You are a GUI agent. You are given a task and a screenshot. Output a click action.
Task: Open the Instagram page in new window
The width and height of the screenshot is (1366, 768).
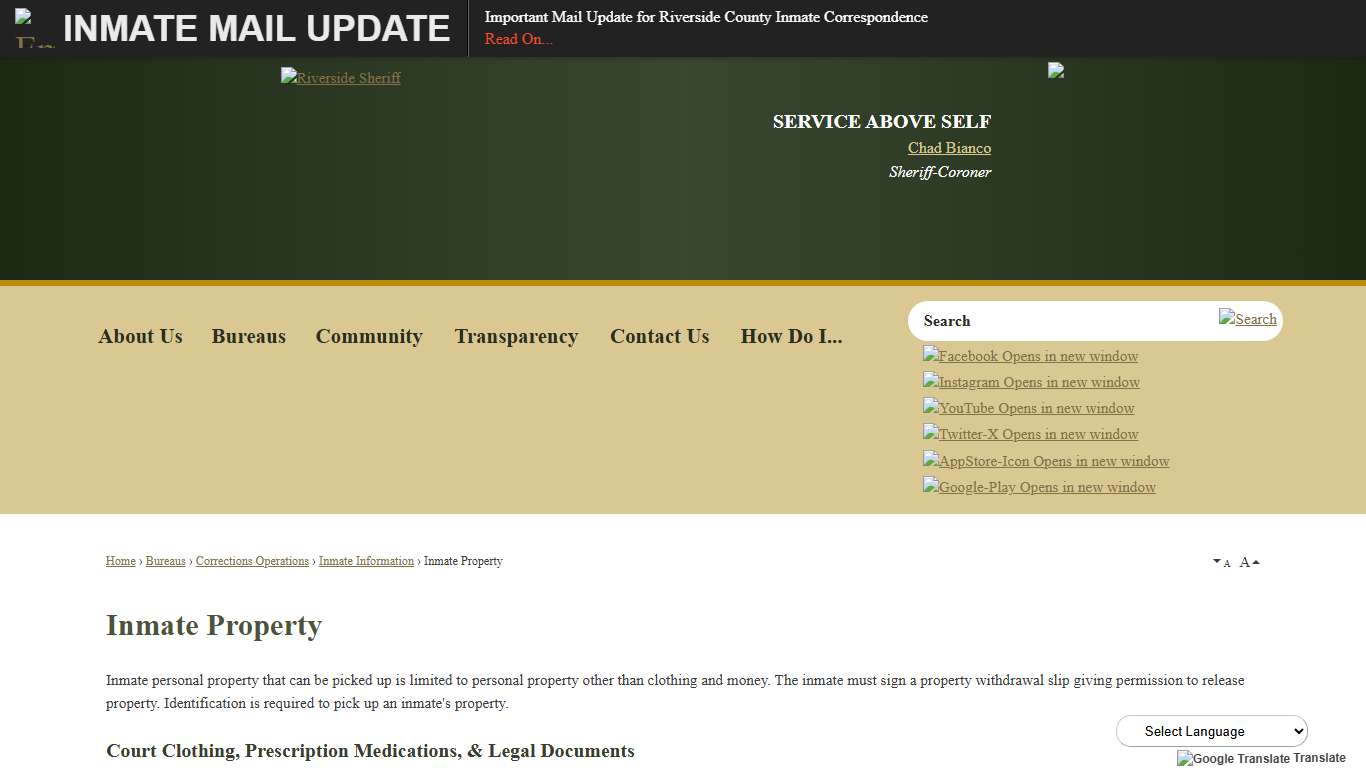(1030, 382)
